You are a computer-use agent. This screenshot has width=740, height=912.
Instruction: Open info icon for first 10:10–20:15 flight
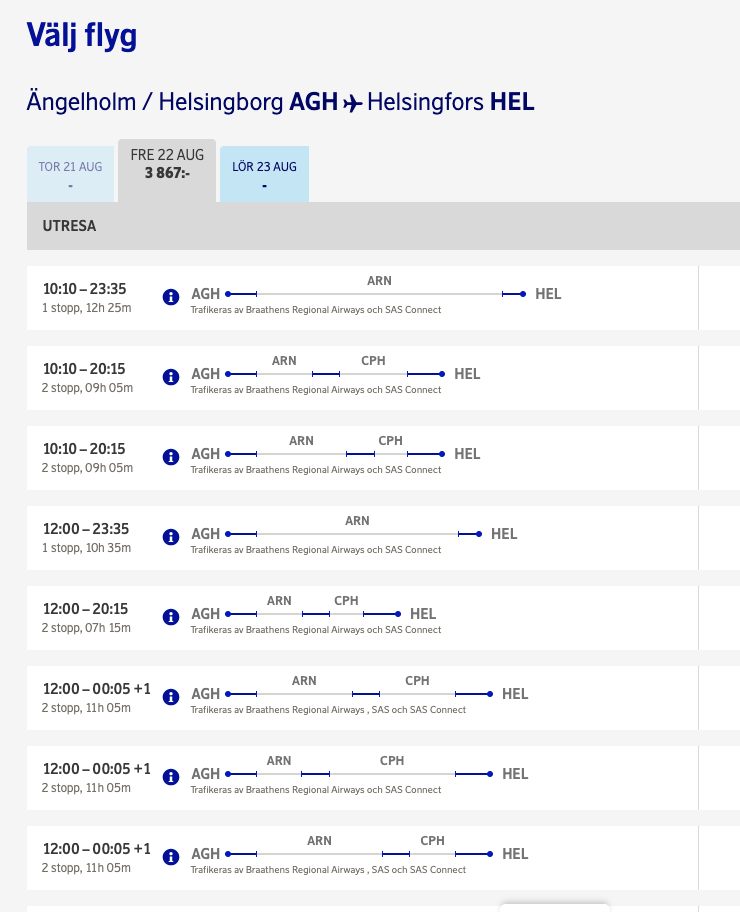(x=170, y=376)
